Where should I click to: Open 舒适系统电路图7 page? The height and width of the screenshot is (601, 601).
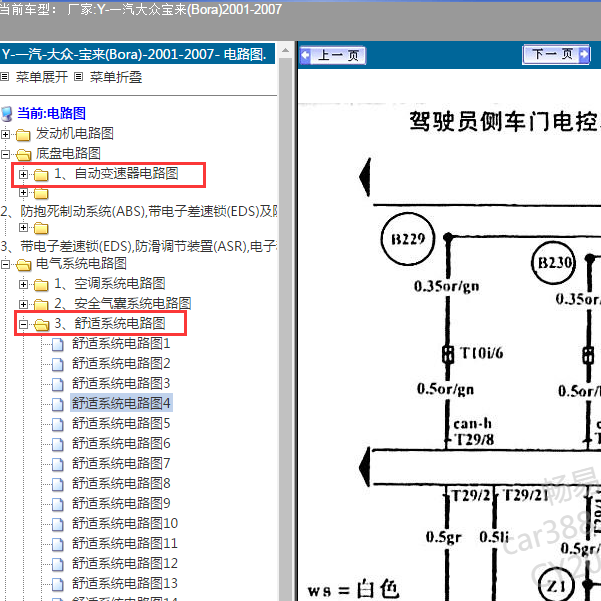point(121,463)
